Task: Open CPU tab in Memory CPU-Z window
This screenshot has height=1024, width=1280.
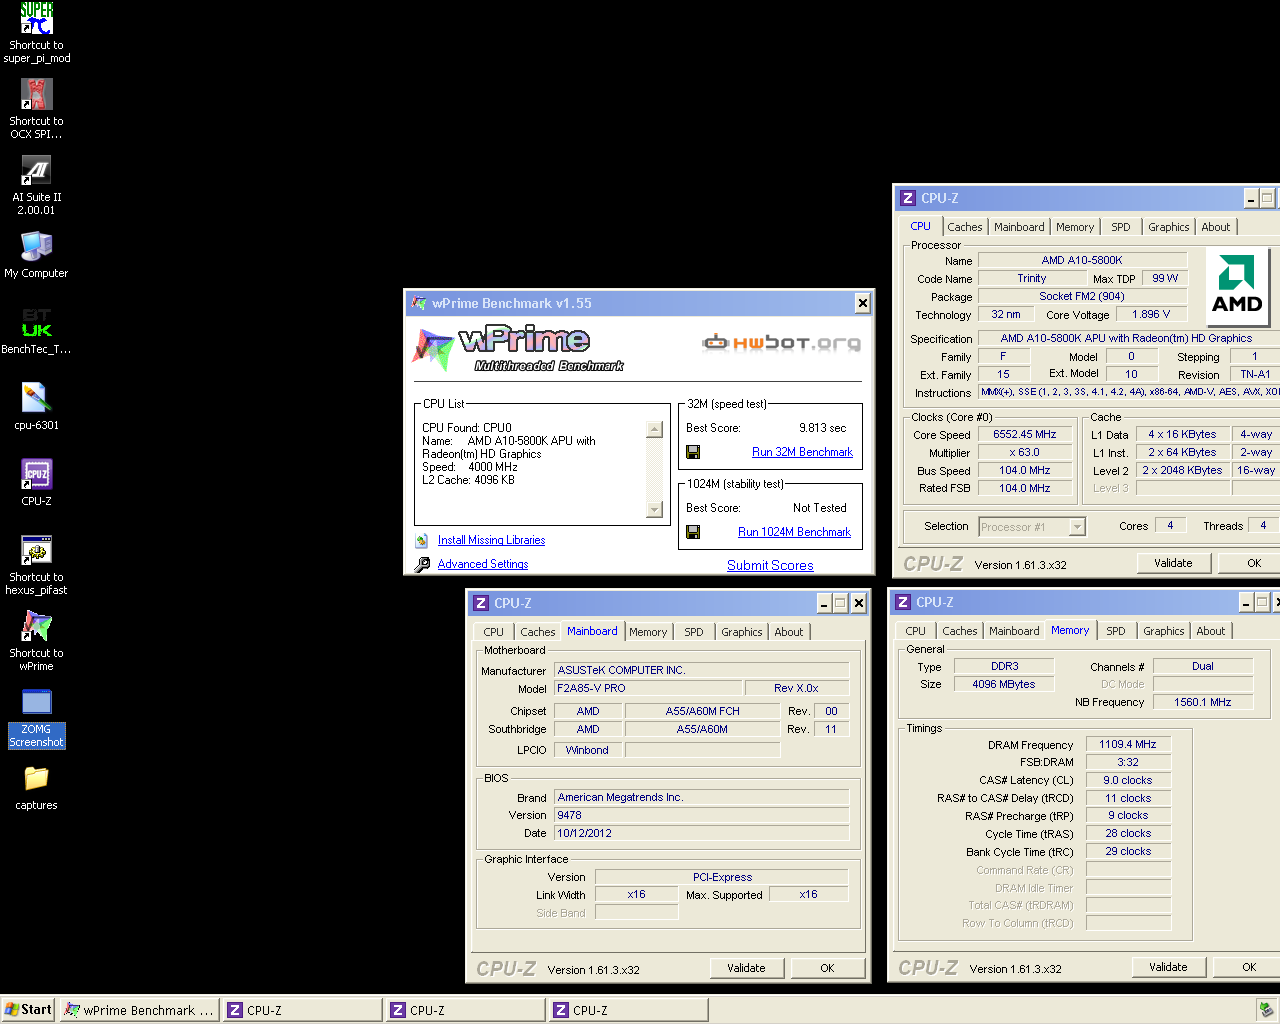Action: coord(916,631)
